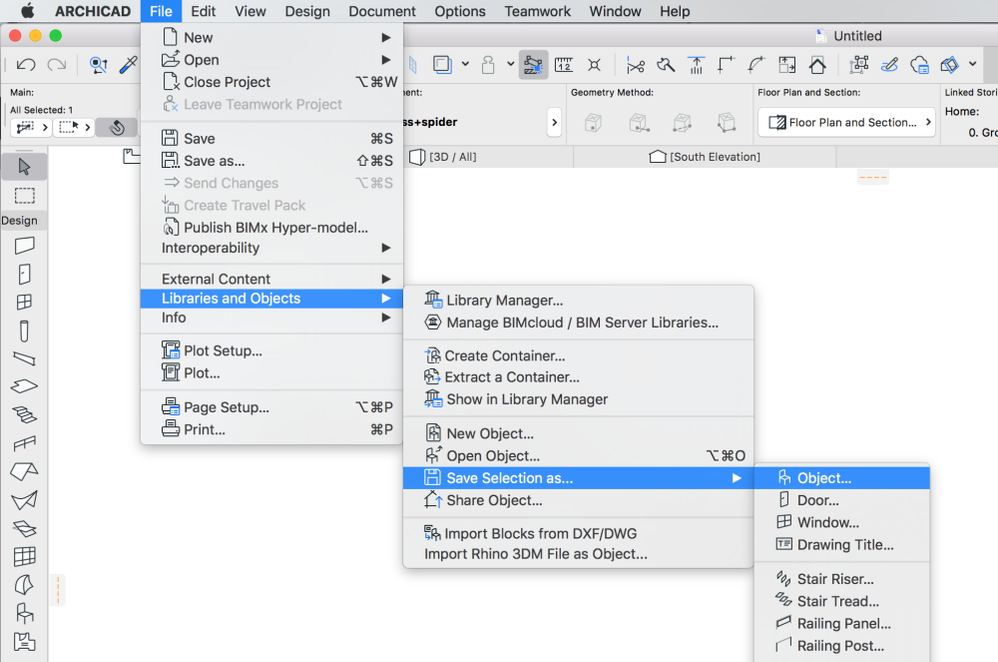Select the Object chair tool
This screenshot has height=662, width=998.
coord(24,613)
